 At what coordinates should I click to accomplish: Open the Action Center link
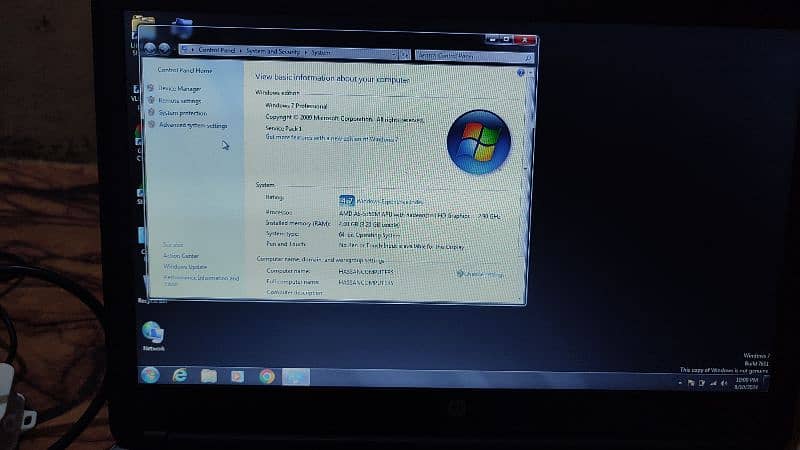click(181, 256)
